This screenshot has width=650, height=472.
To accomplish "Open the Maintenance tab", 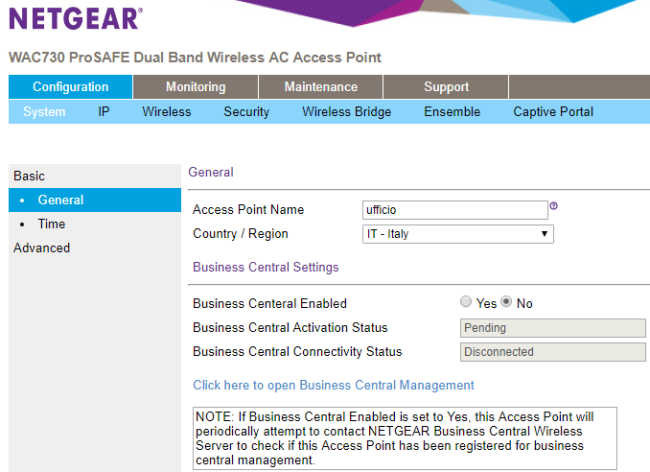I will click(x=321, y=87).
